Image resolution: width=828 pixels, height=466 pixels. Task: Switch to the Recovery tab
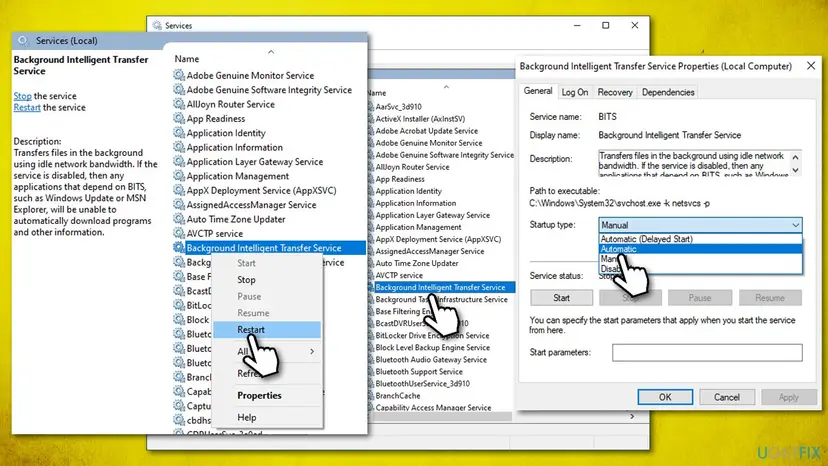tap(615, 92)
